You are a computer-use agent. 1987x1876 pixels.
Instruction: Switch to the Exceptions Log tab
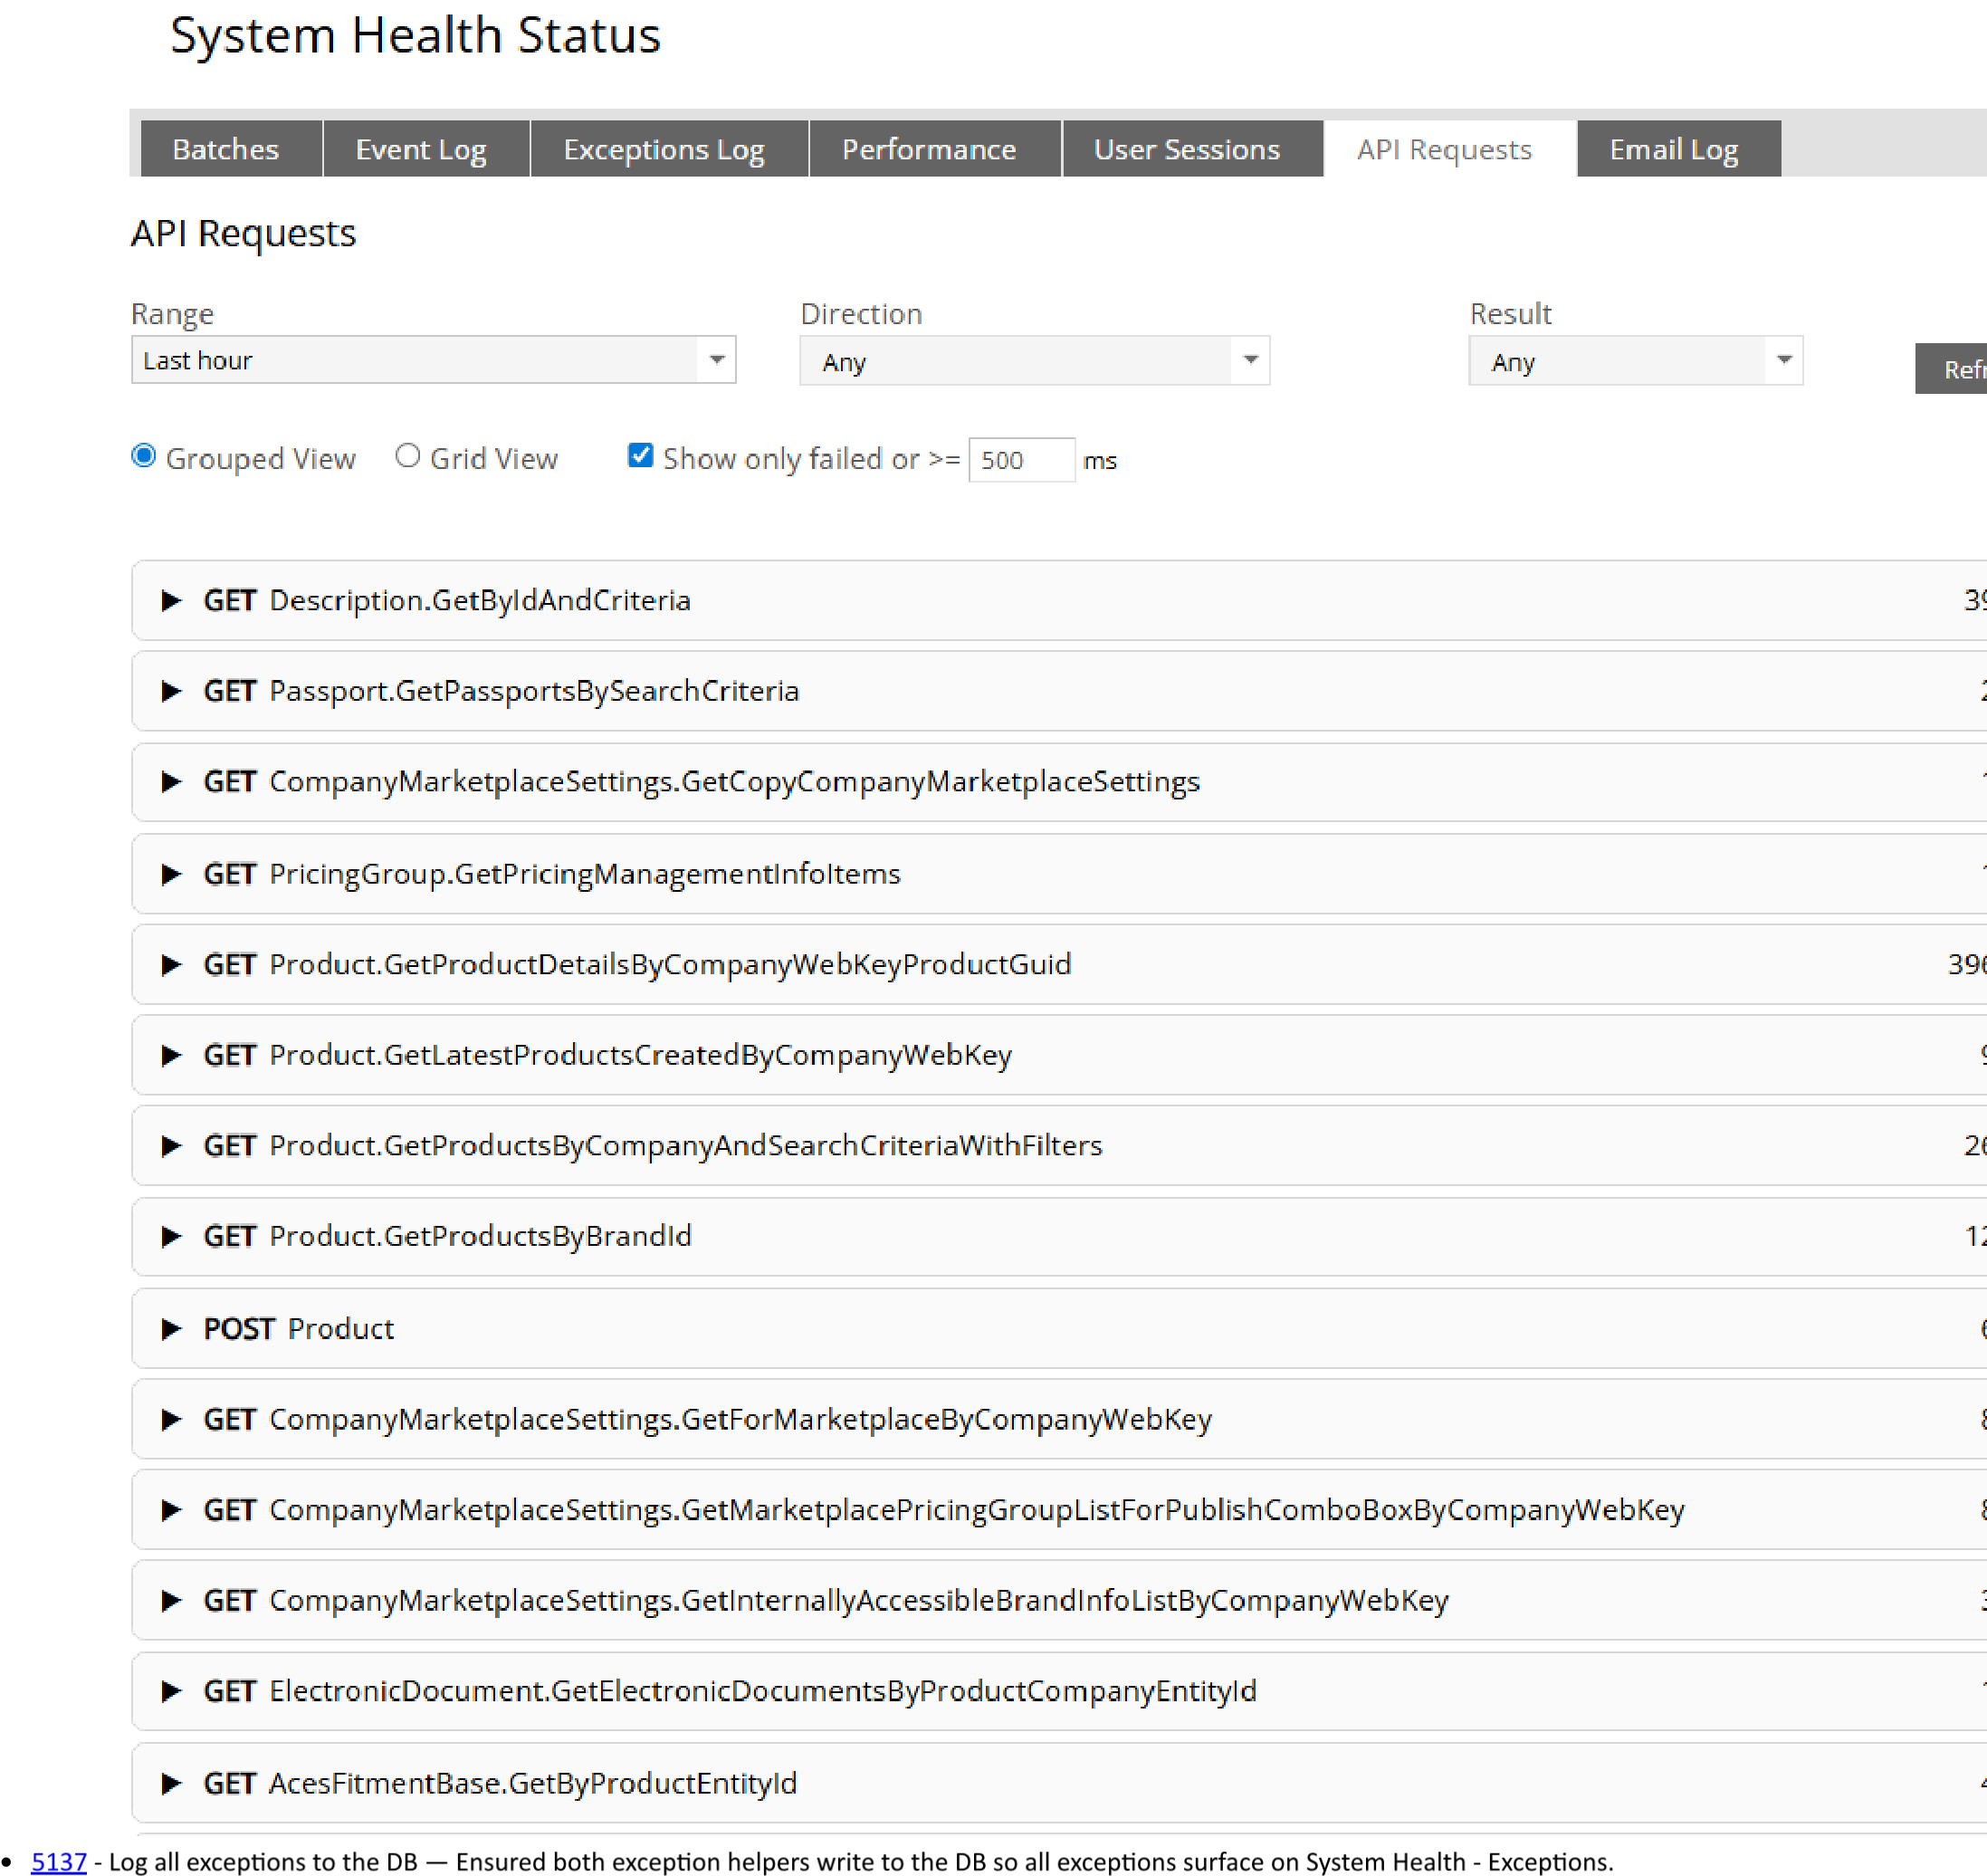664,150
